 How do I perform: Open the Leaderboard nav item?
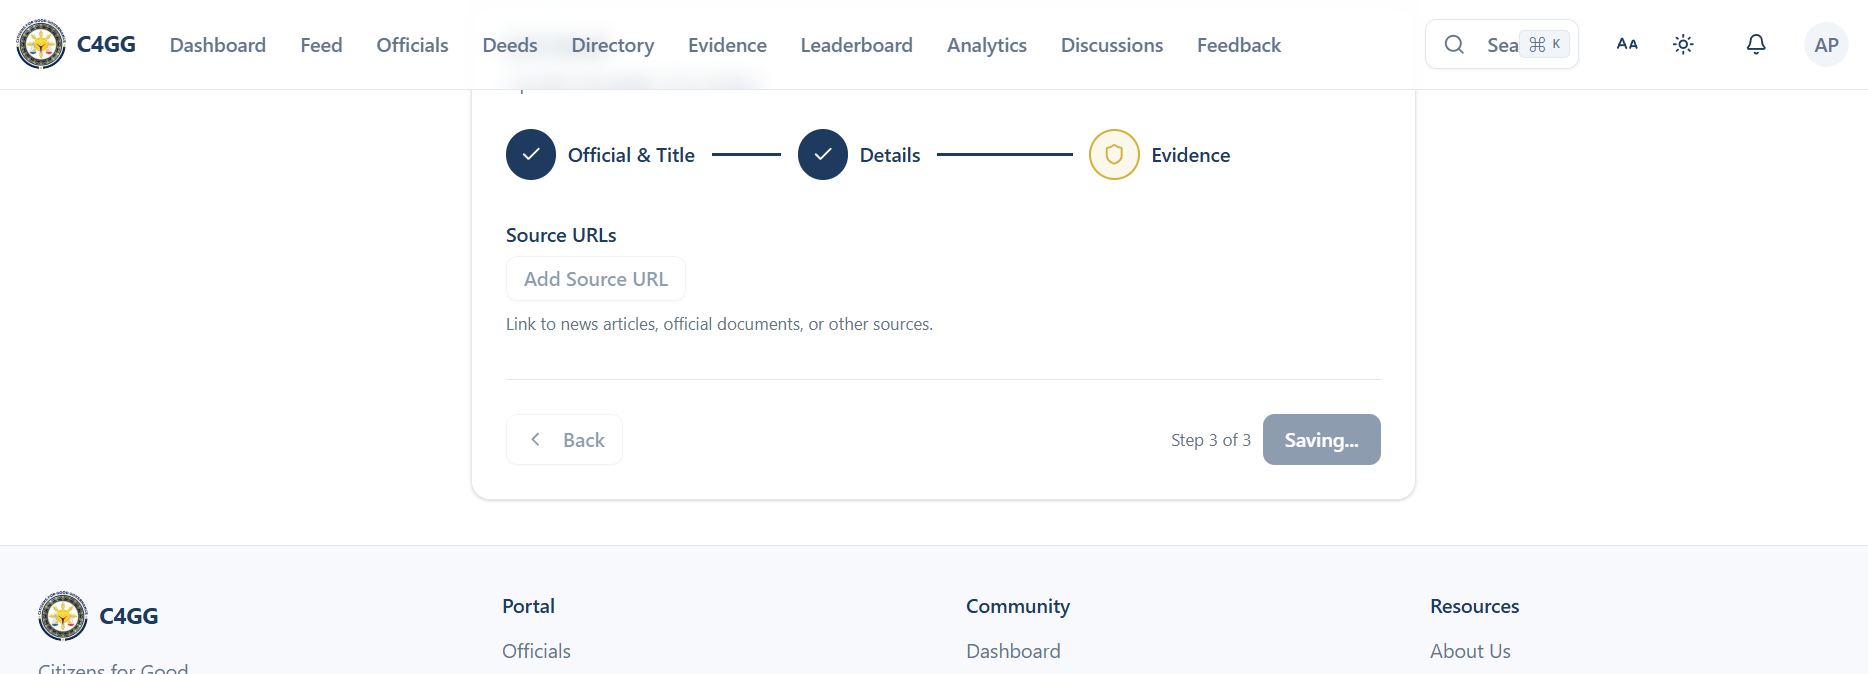pyautogui.click(x=856, y=45)
